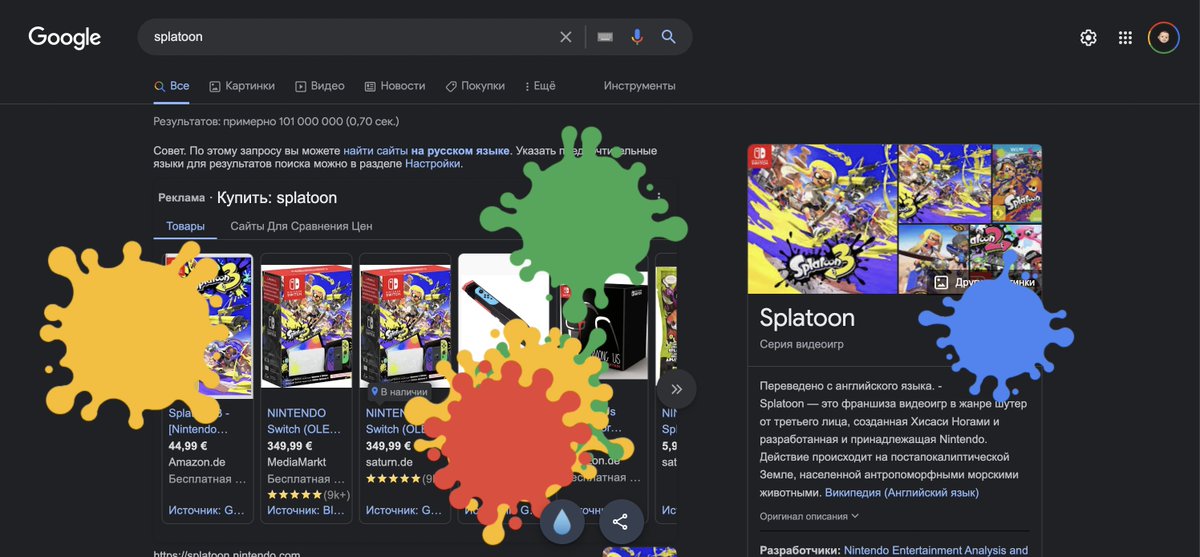This screenshot has height=557, width=1200.
Task: Open the Настройки link in the tip
Action: click(x=432, y=163)
